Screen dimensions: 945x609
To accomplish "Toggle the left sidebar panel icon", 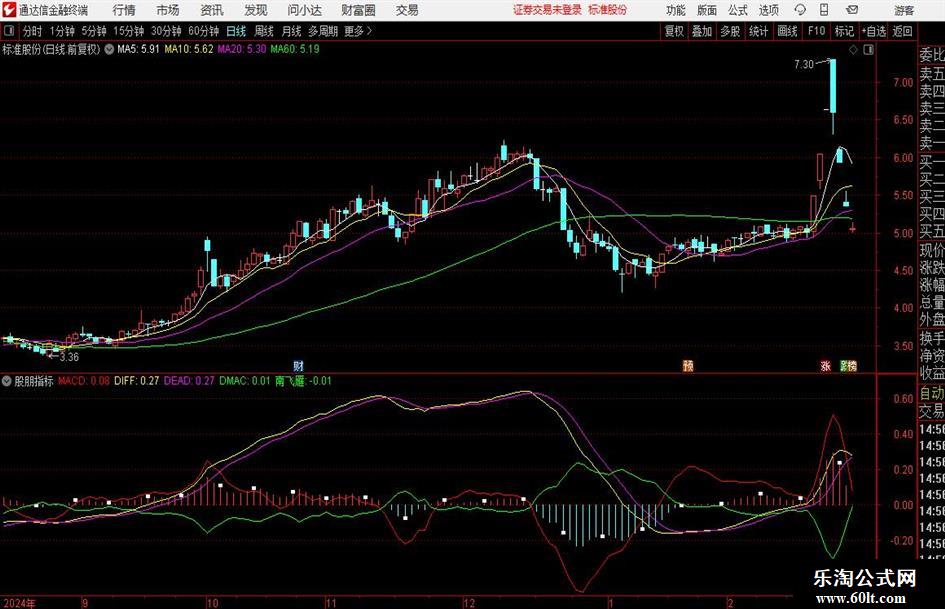I will click(x=9, y=31).
